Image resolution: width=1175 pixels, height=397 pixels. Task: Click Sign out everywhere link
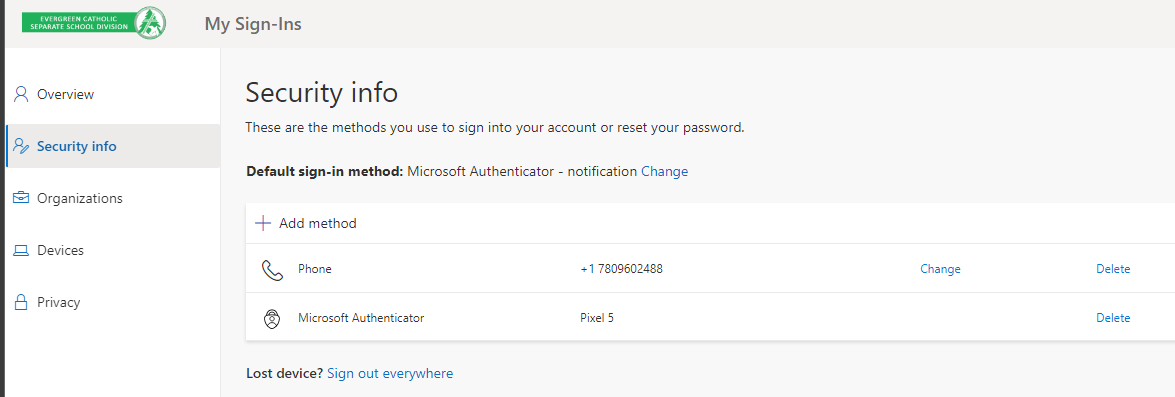[x=390, y=373]
